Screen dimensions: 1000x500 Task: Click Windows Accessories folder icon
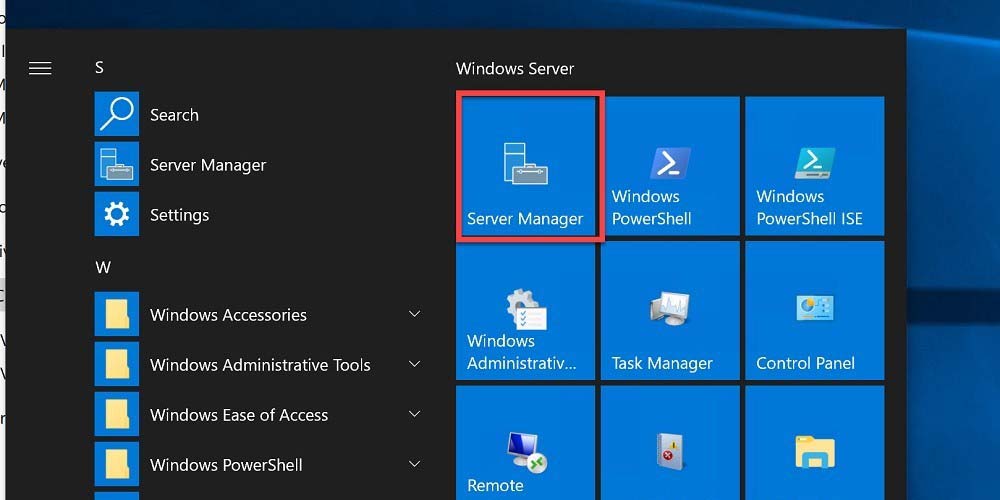tap(117, 314)
